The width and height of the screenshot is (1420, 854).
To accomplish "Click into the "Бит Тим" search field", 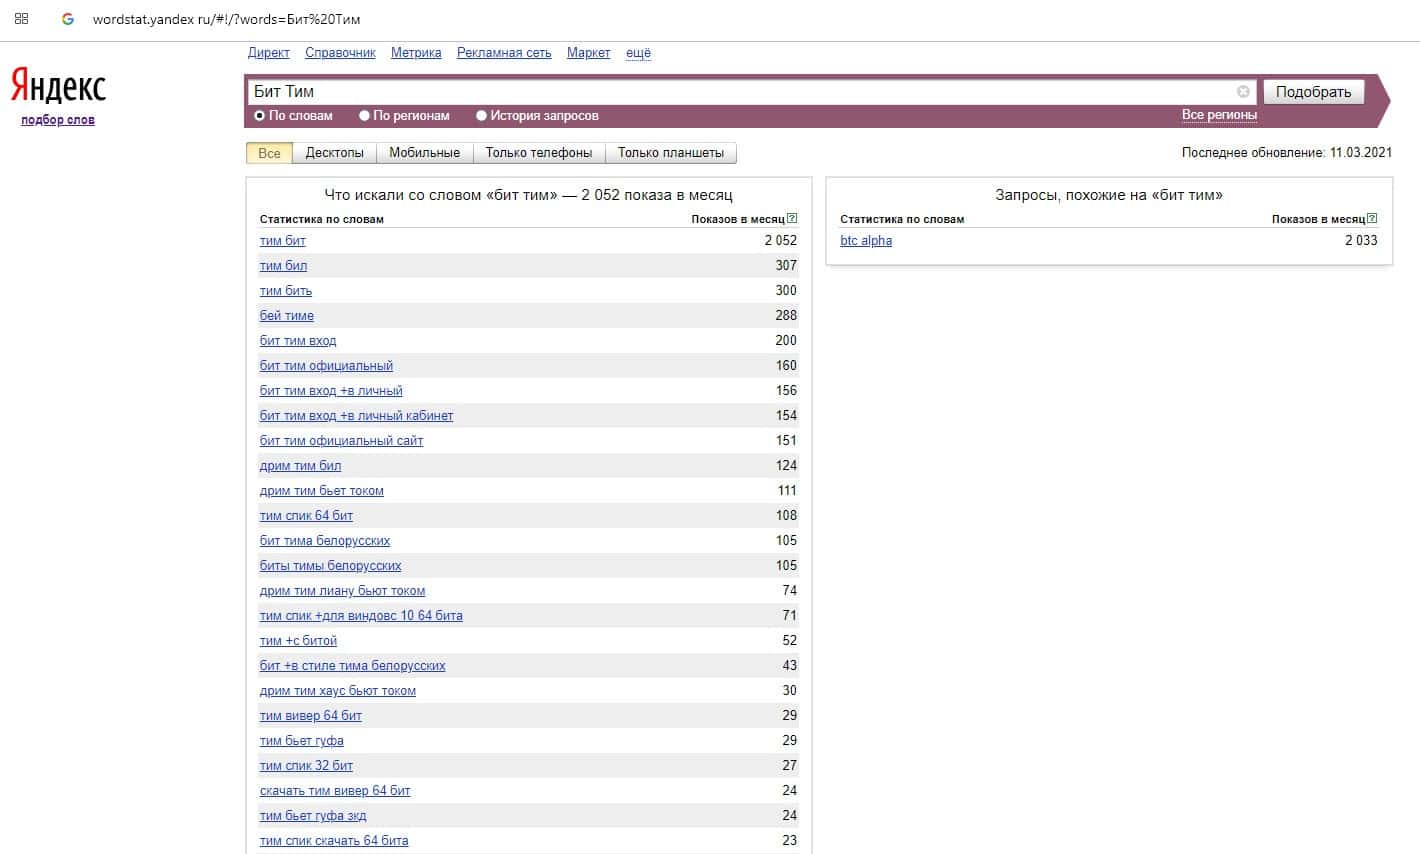I will pos(740,92).
